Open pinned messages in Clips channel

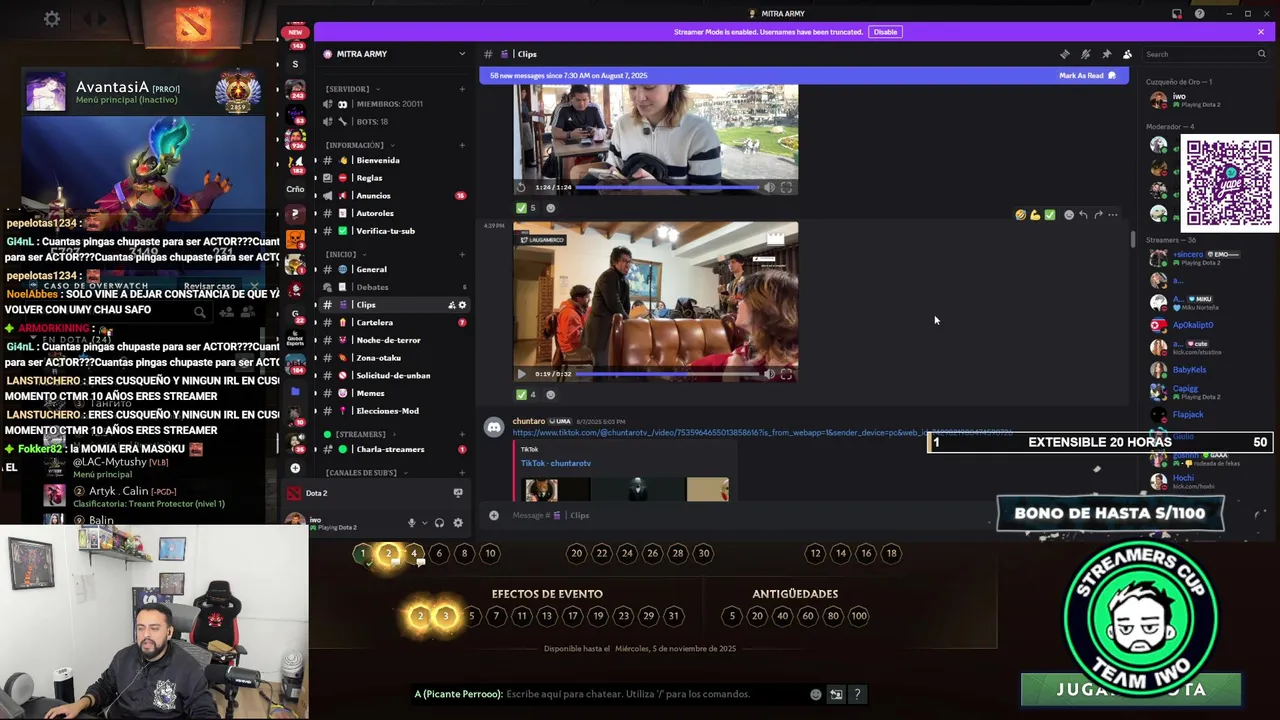pyautogui.click(x=1106, y=54)
